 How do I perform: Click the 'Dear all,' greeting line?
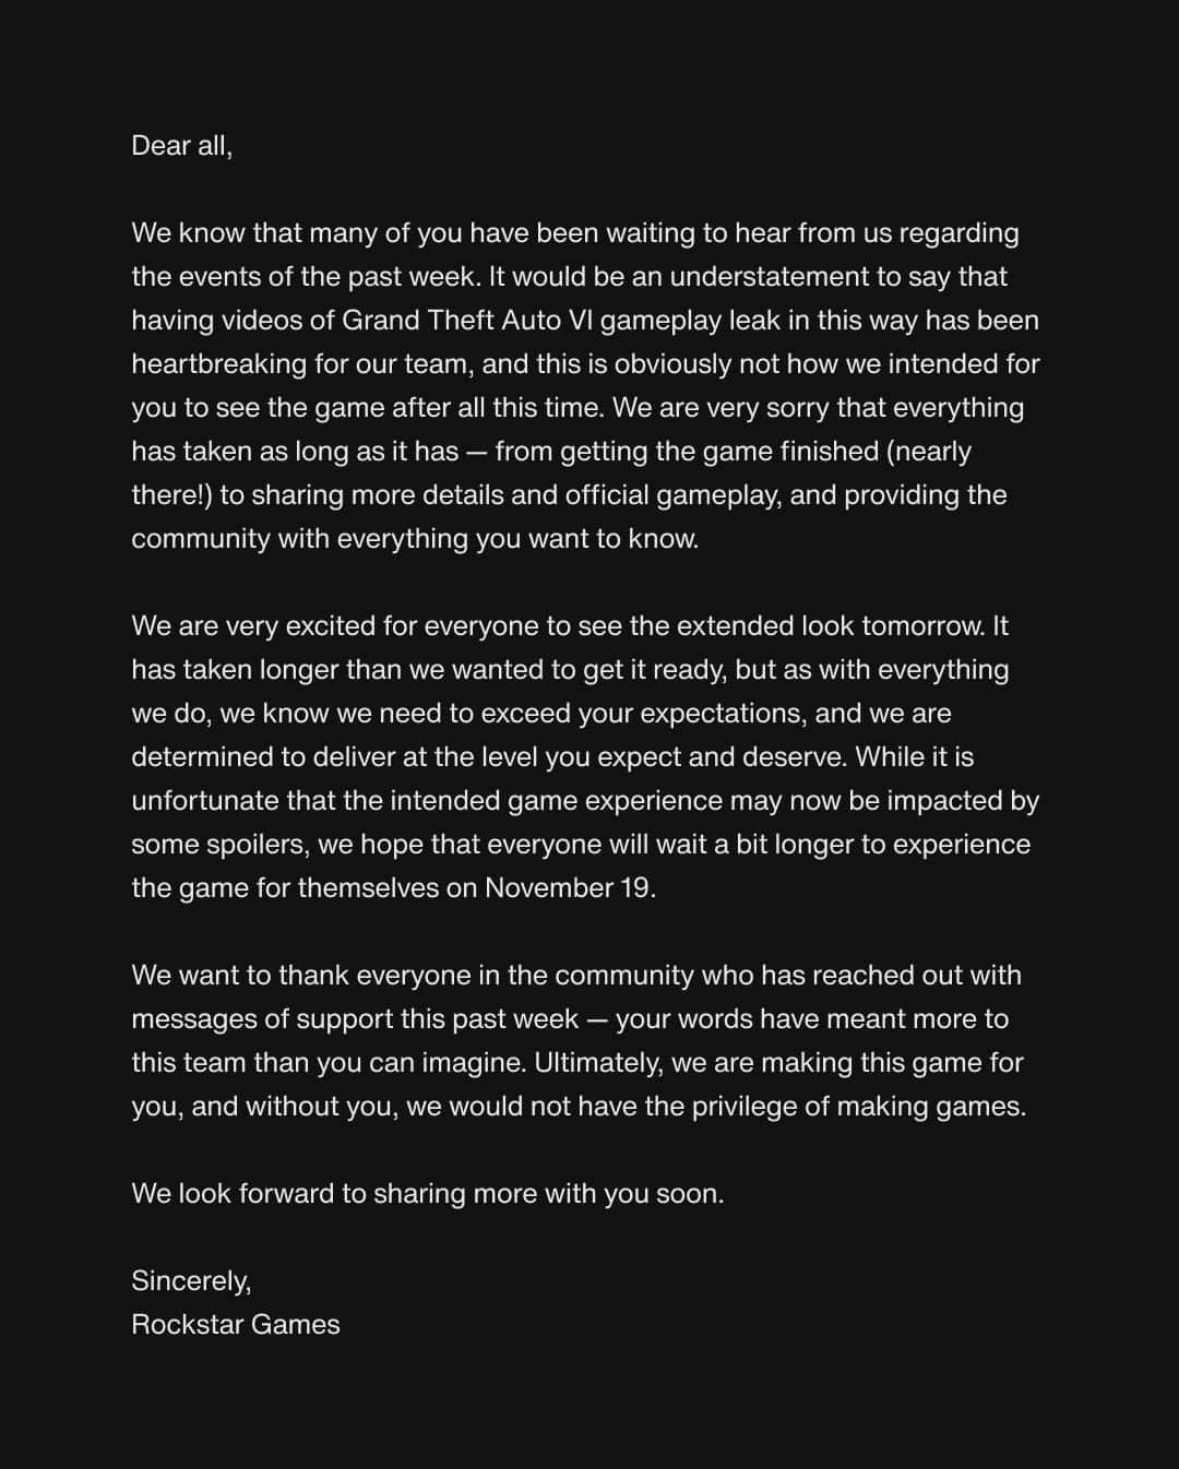(x=181, y=146)
